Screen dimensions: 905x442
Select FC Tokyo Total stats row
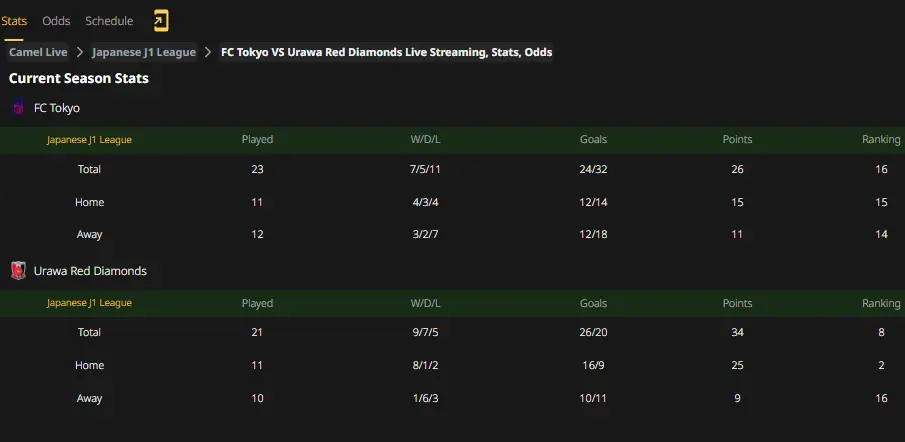pyautogui.click(x=452, y=169)
